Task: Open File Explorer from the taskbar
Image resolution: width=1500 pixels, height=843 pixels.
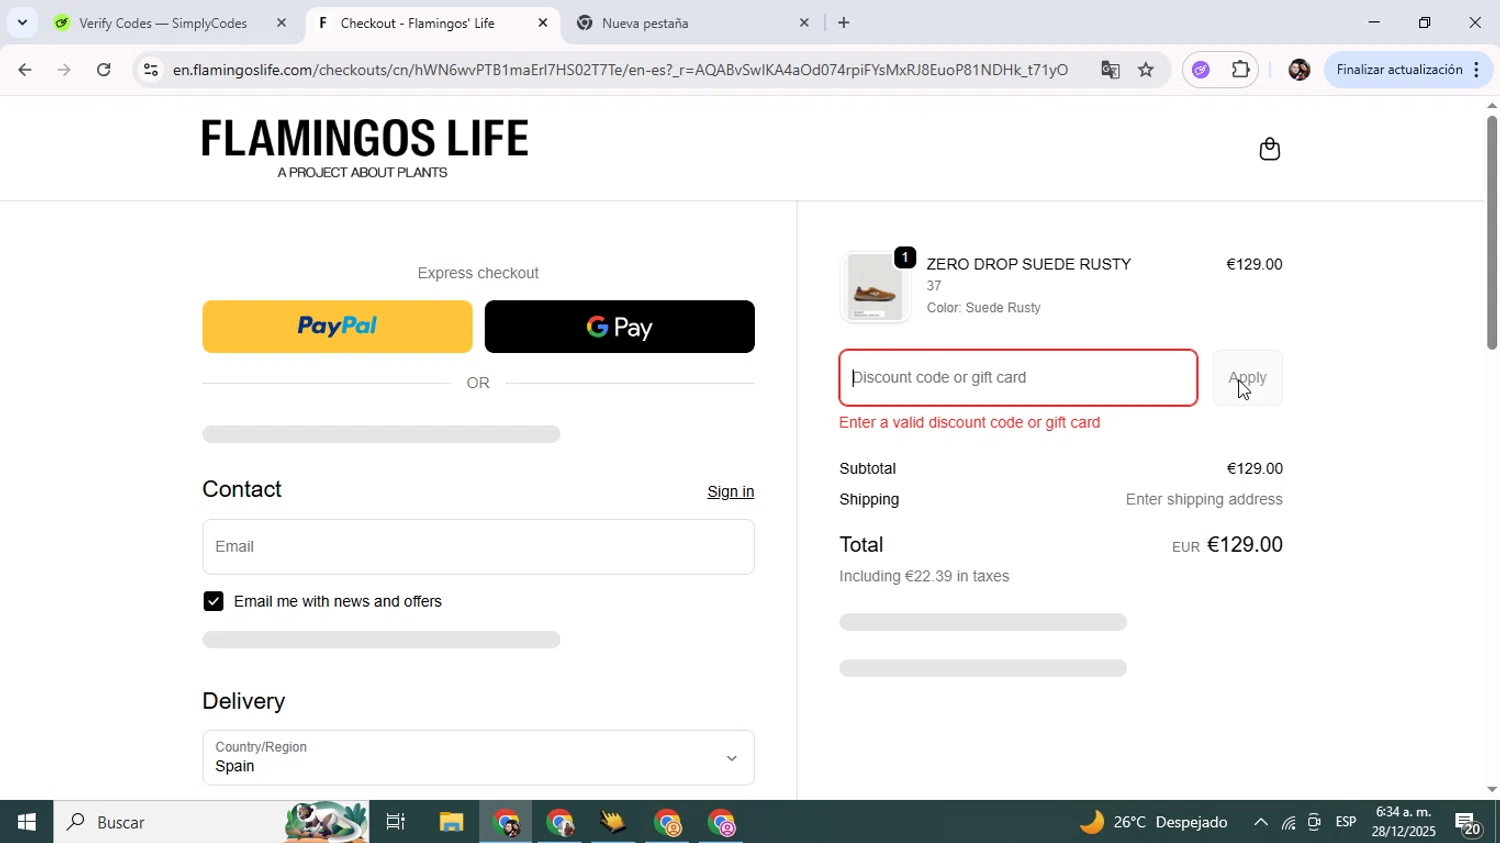Action: pyautogui.click(x=451, y=822)
